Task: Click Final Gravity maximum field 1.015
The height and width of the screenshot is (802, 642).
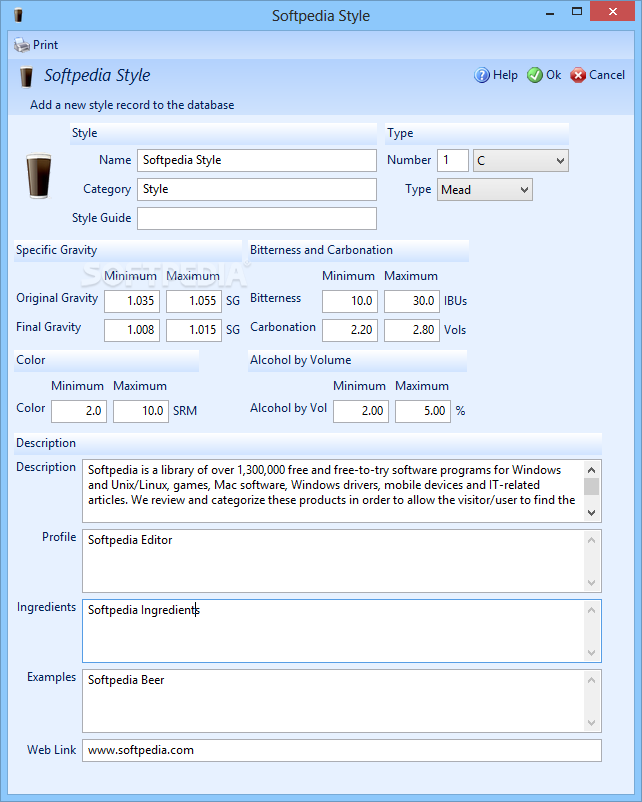Action: click(x=194, y=330)
